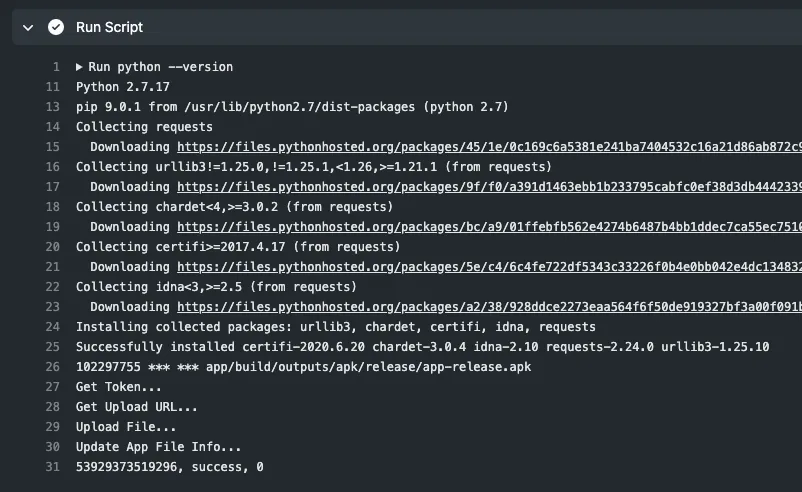Collapse the Run Script step chevron
The image size is (802, 492).
[28, 28]
